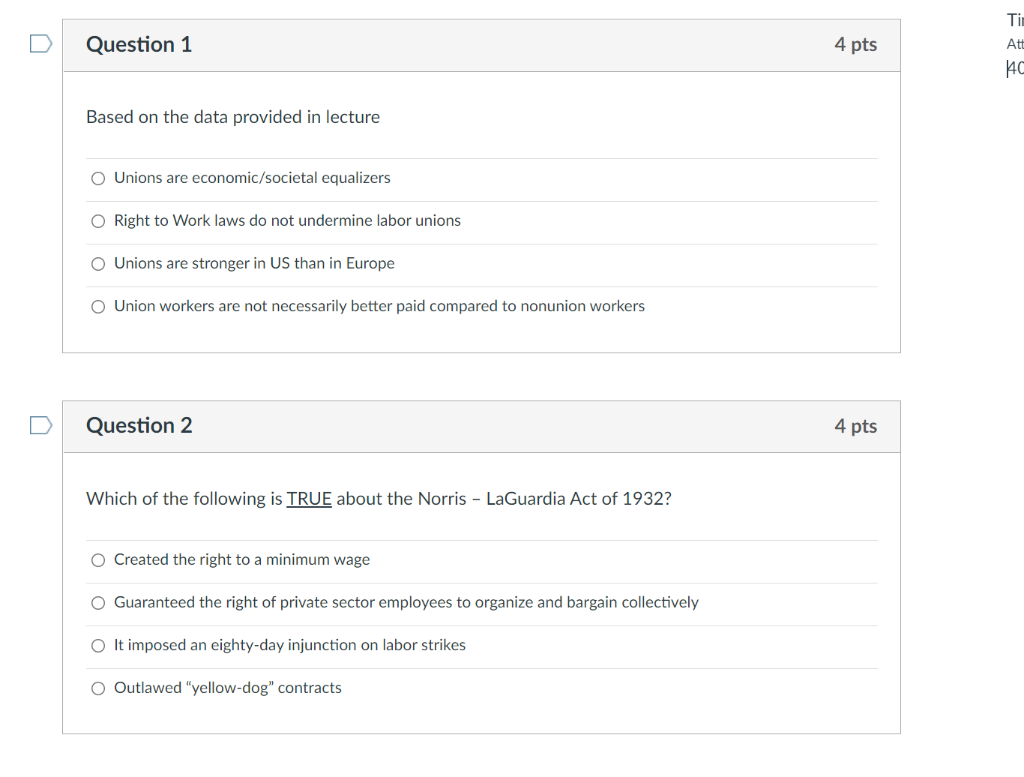Click the underlined TRUE word in Question 2

[309, 499]
